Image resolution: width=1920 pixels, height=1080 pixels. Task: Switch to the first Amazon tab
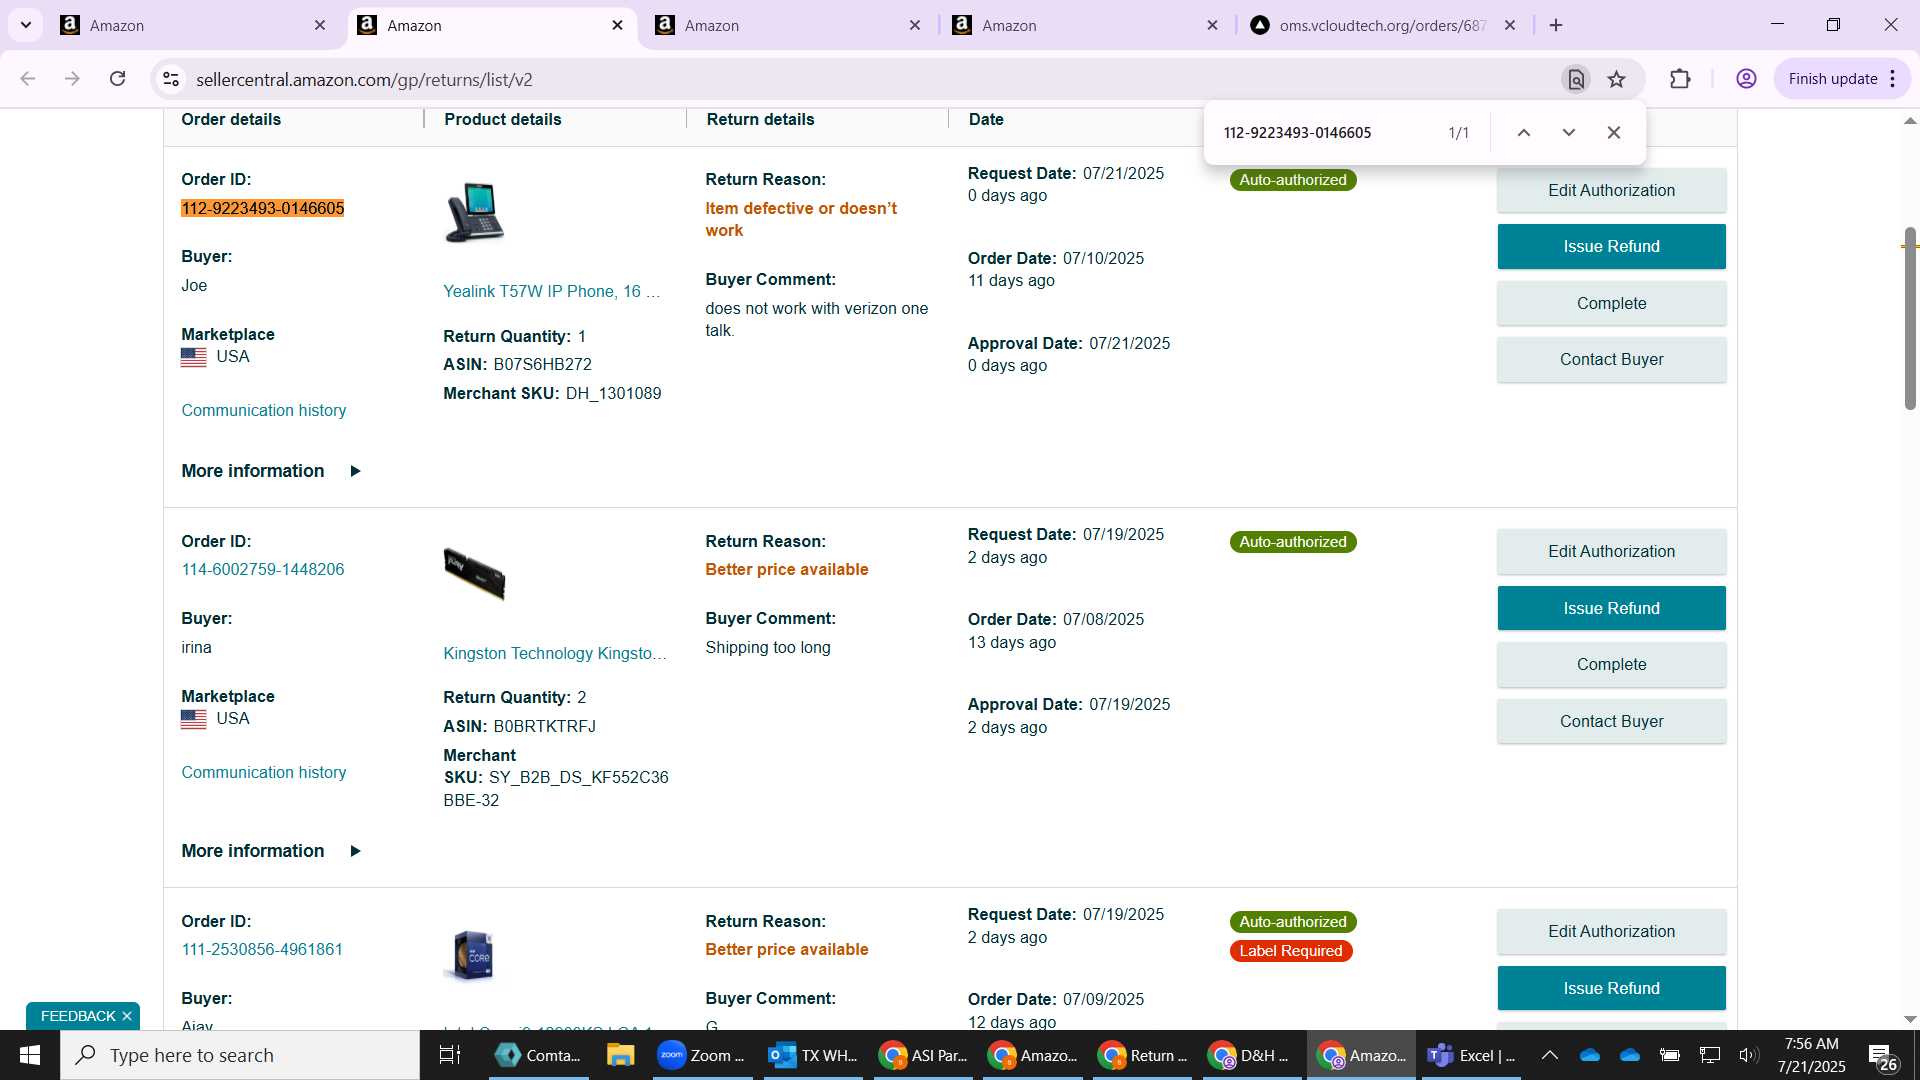pos(192,25)
